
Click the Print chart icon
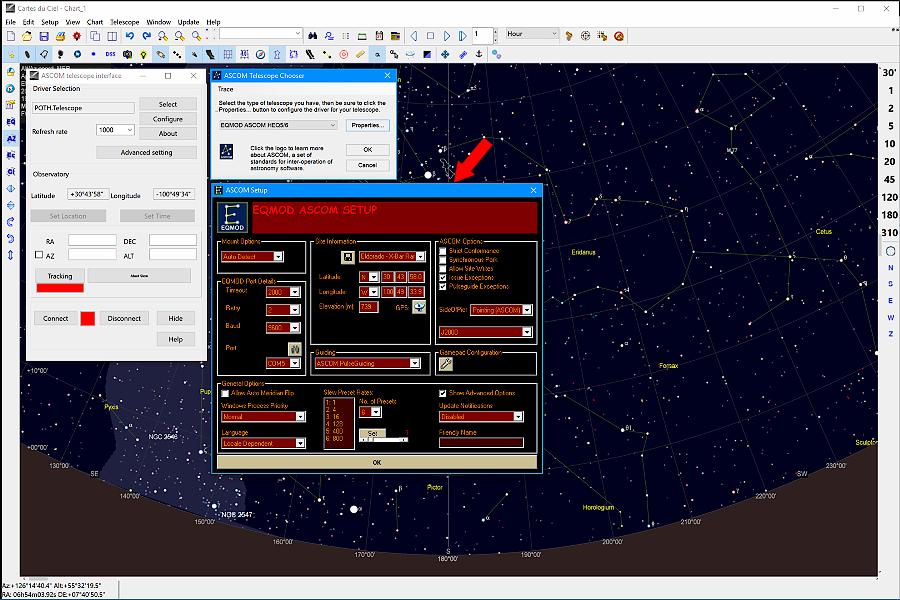pos(60,36)
